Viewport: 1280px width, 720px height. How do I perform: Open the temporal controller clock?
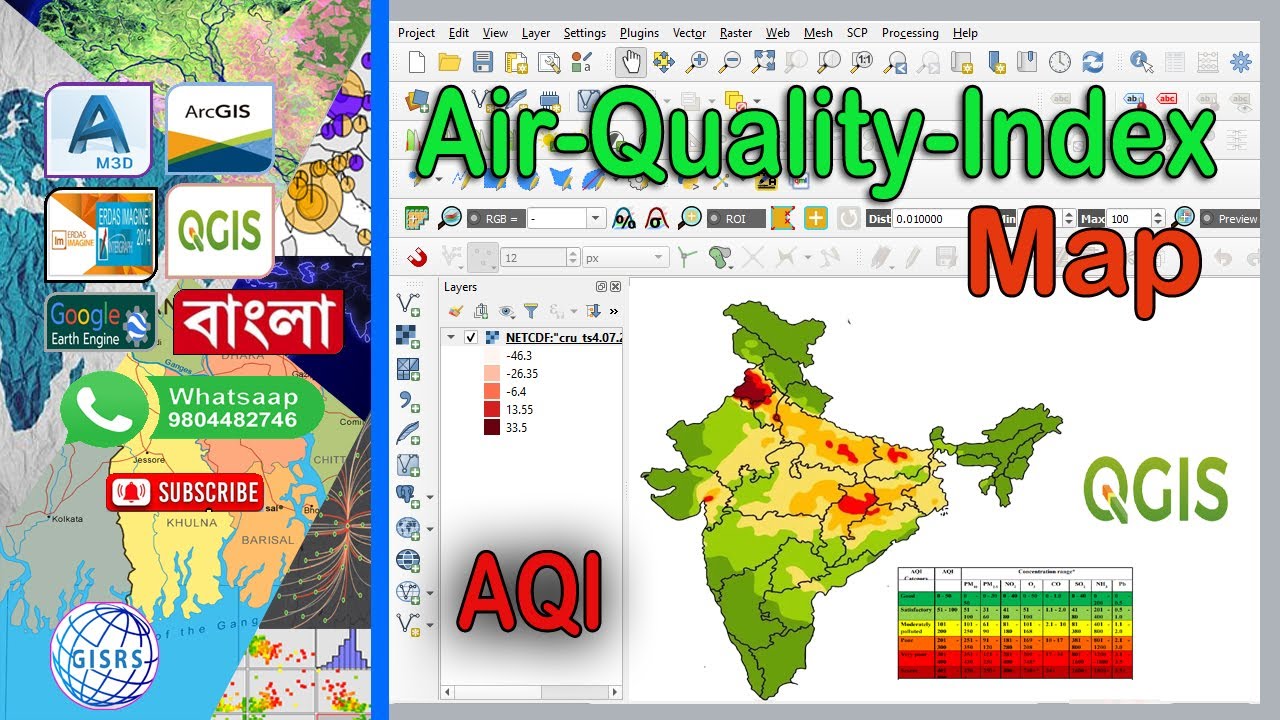point(1060,62)
